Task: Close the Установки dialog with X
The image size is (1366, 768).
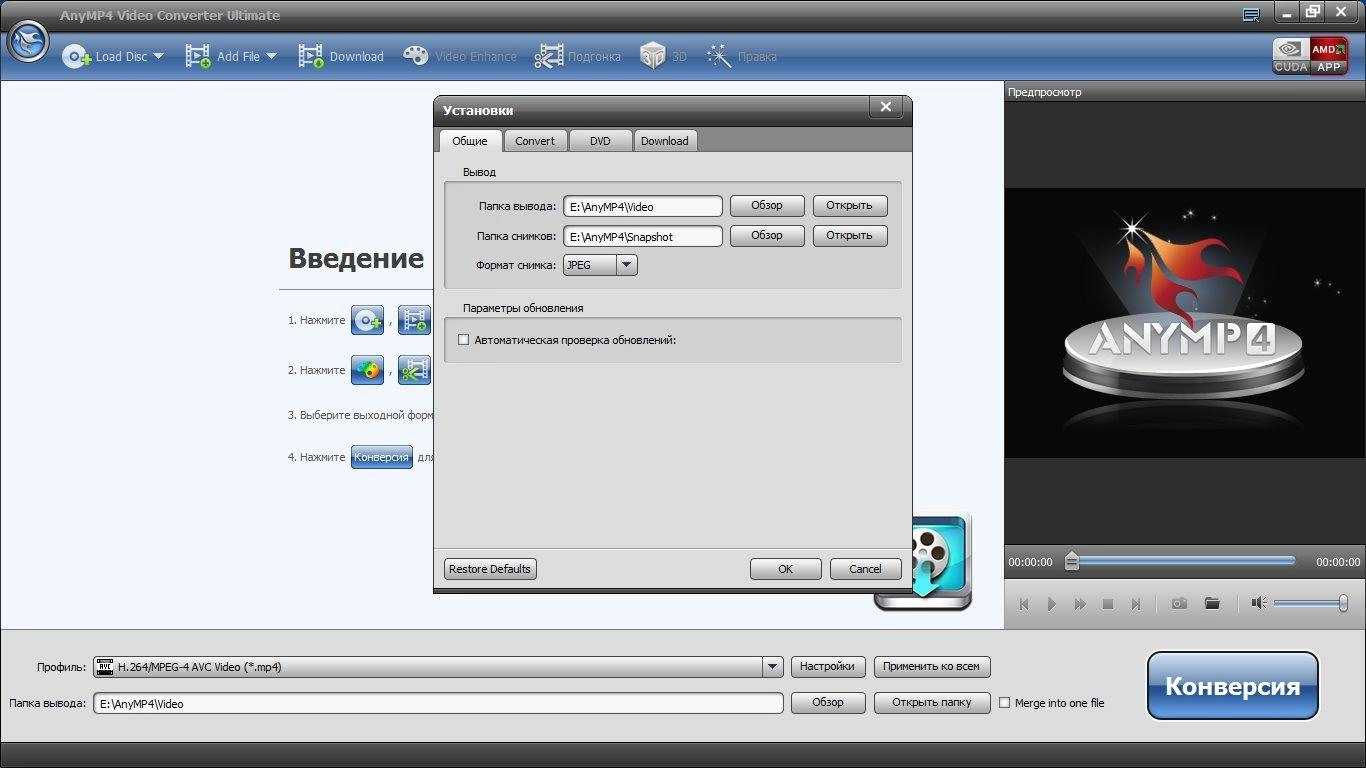Action: pyautogui.click(x=885, y=107)
